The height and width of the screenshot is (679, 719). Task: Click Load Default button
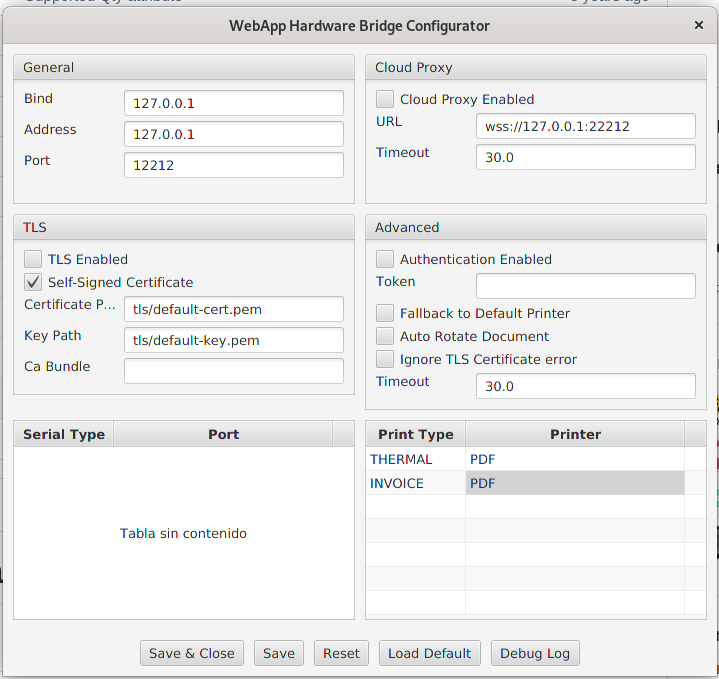coord(430,653)
